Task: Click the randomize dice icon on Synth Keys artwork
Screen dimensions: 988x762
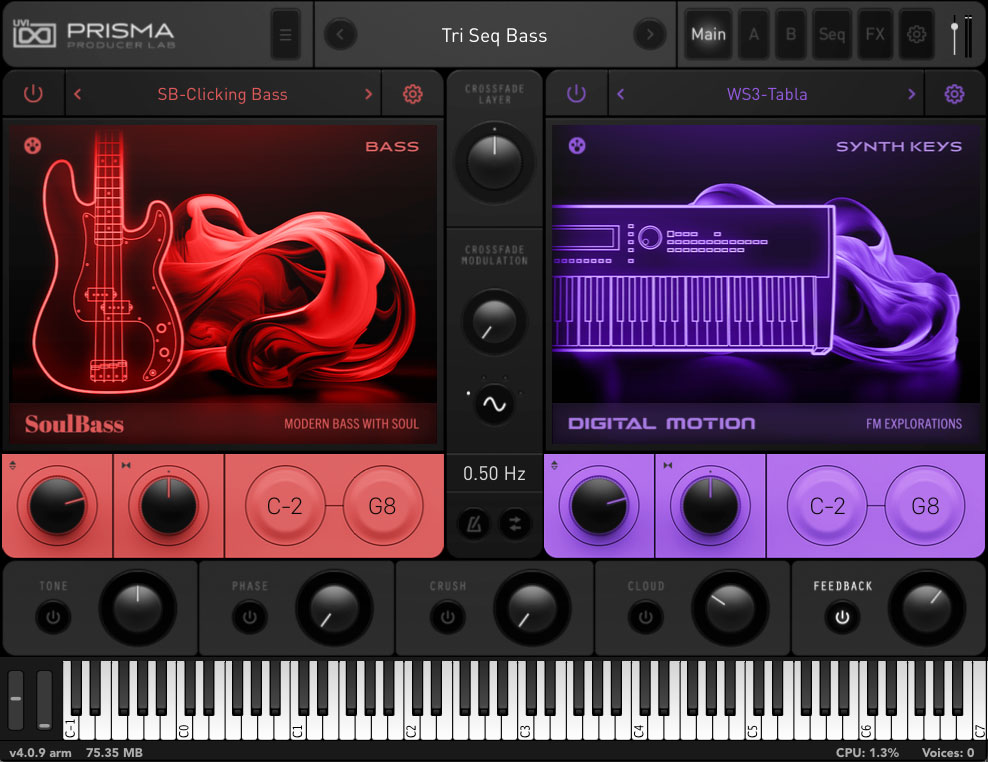Action: [577, 146]
